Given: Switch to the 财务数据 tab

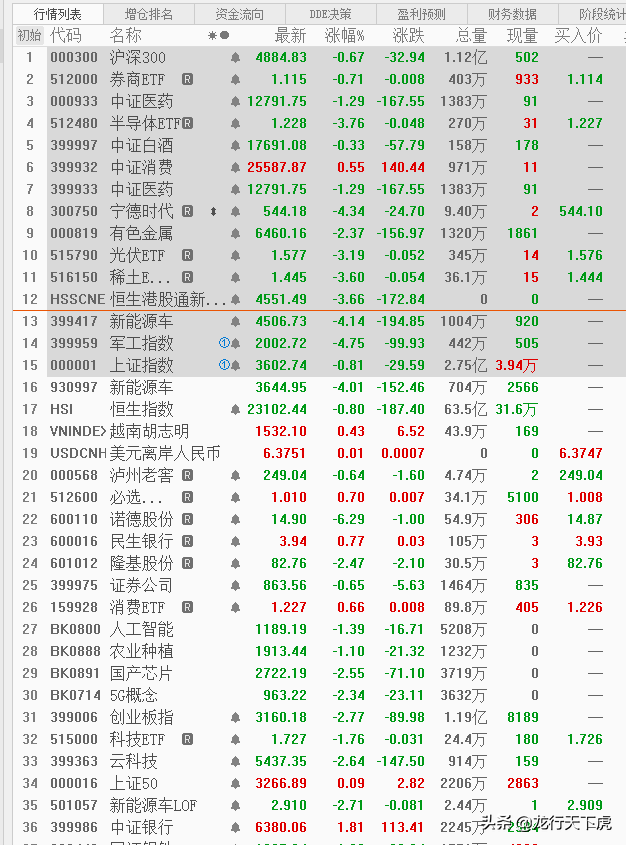Looking at the screenshot, I should pyautogui.click(x=512, y=14).
